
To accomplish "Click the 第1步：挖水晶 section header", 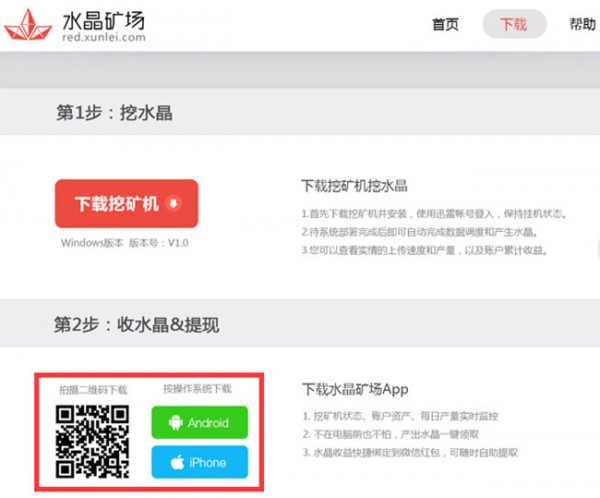I will [x=114, y=113].
